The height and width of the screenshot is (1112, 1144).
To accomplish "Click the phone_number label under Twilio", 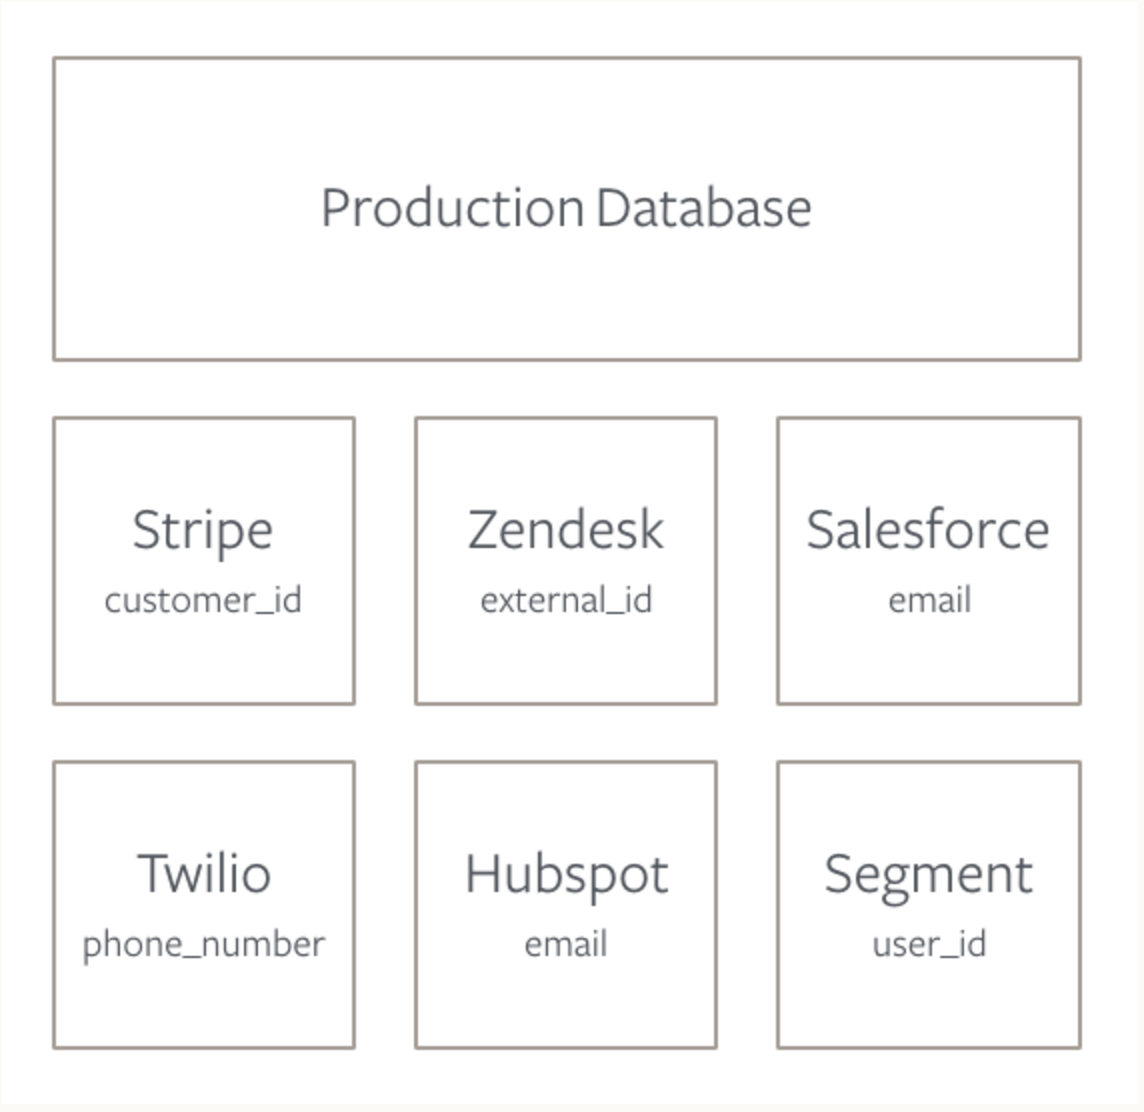I will (203, 944).
